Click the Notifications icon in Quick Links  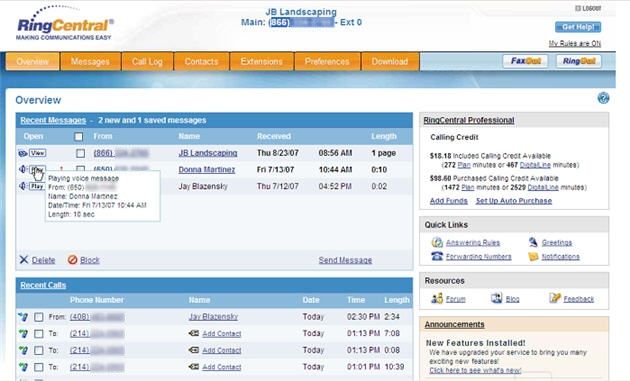[x=533, y=256]
